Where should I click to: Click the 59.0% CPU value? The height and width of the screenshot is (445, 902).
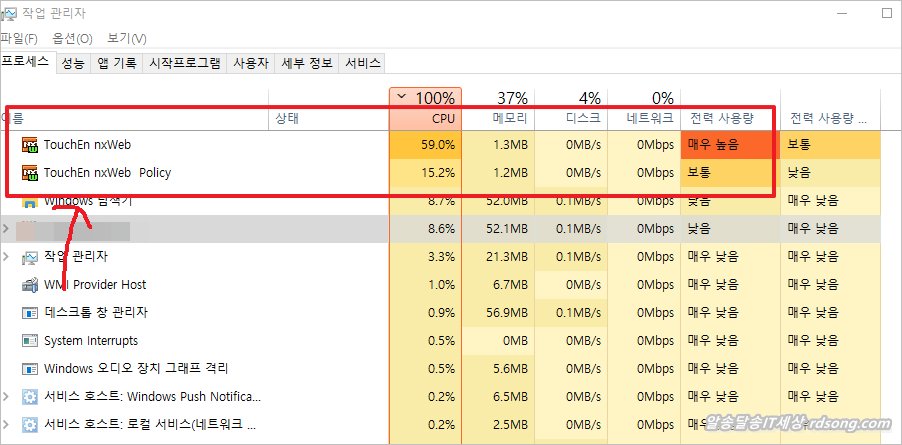click(x=438, y=145)
